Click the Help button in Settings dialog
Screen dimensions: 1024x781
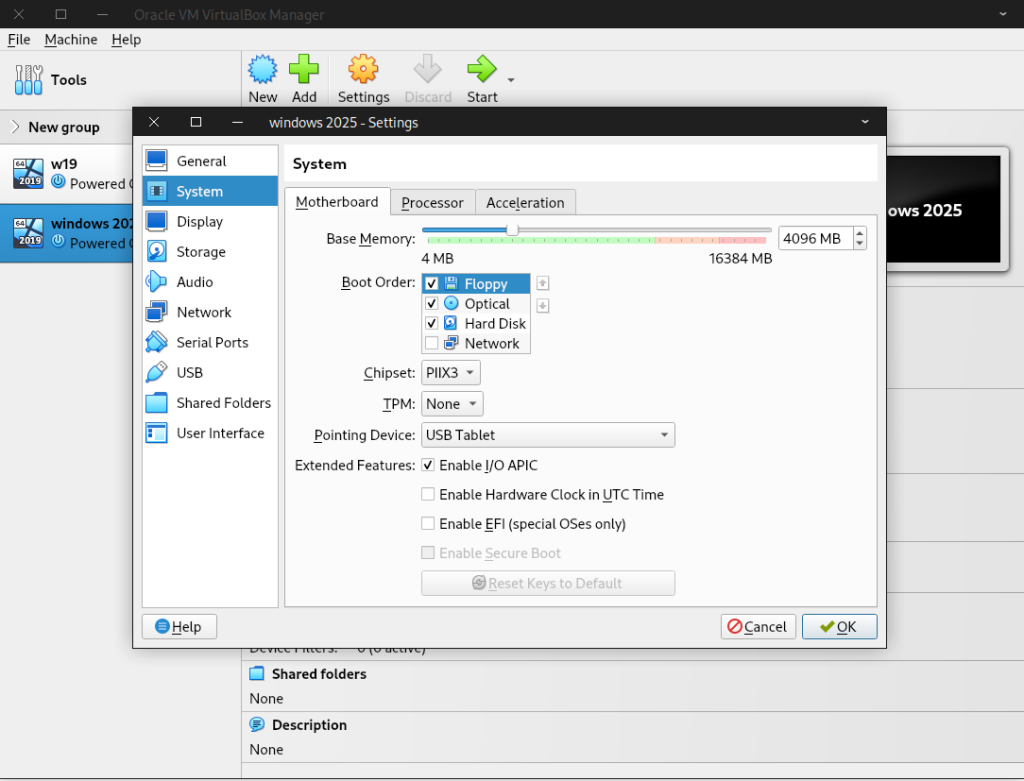[179, 627]
